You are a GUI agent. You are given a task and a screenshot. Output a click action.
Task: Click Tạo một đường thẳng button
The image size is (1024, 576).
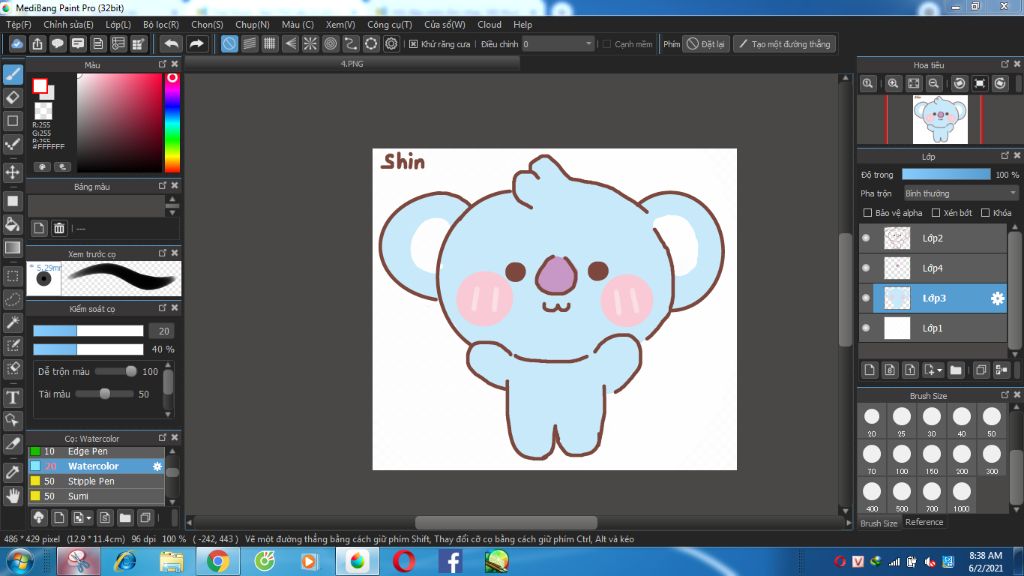(784, 44)
